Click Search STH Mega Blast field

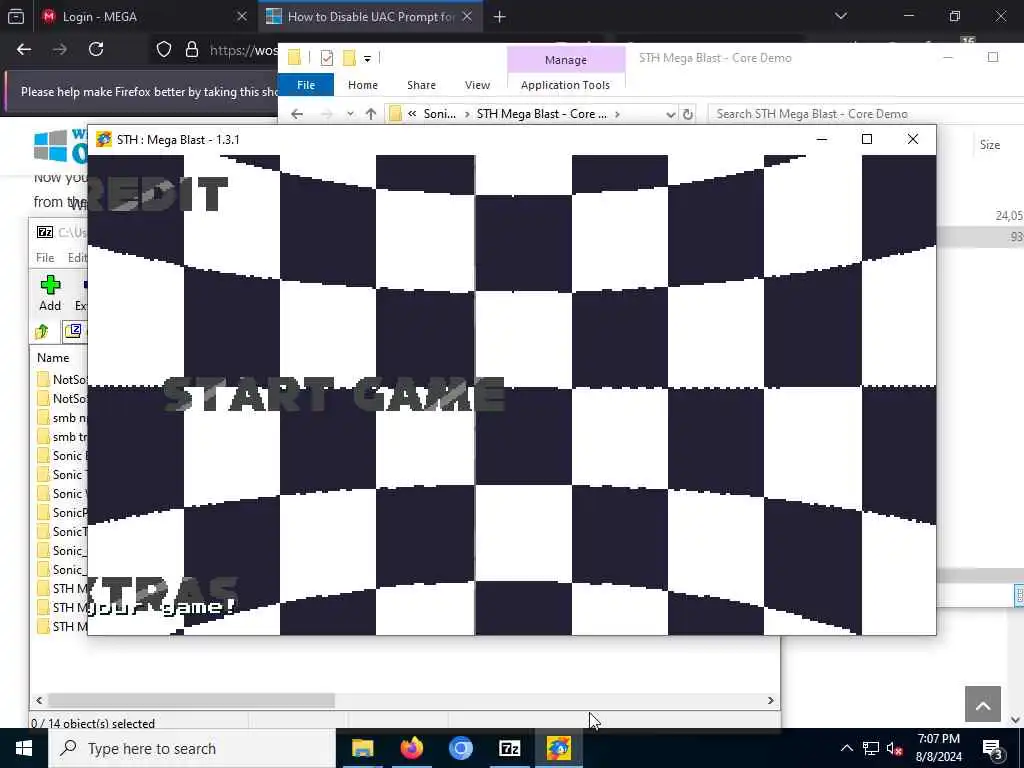865,114
